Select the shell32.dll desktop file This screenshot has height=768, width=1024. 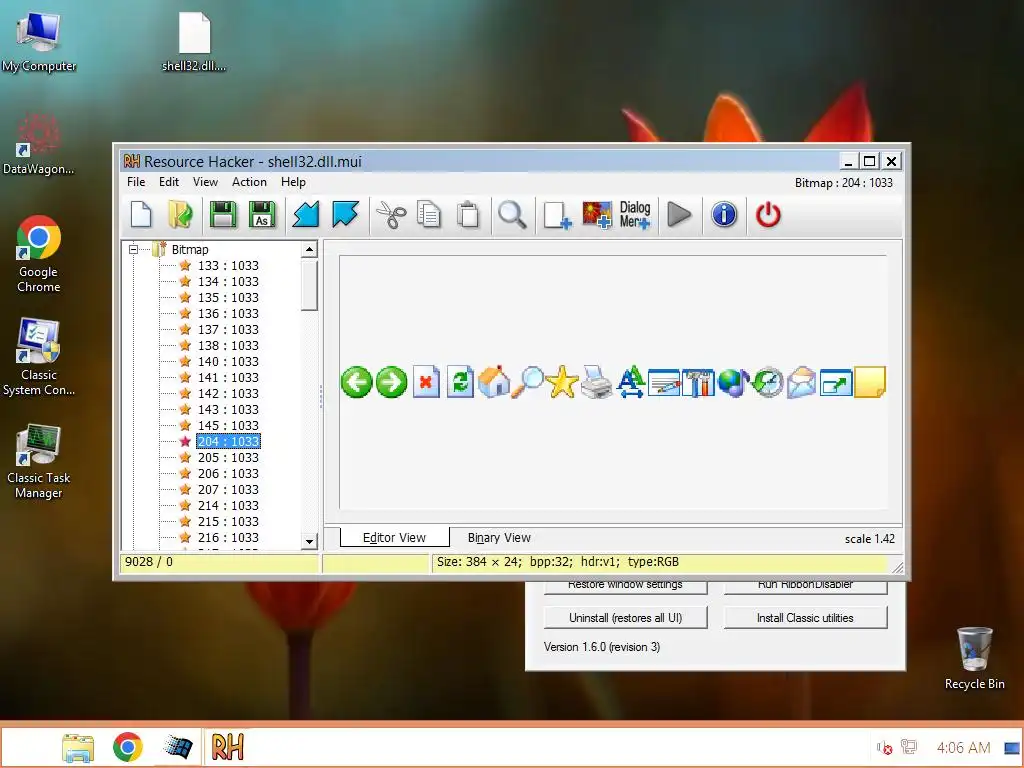[194, 42]
